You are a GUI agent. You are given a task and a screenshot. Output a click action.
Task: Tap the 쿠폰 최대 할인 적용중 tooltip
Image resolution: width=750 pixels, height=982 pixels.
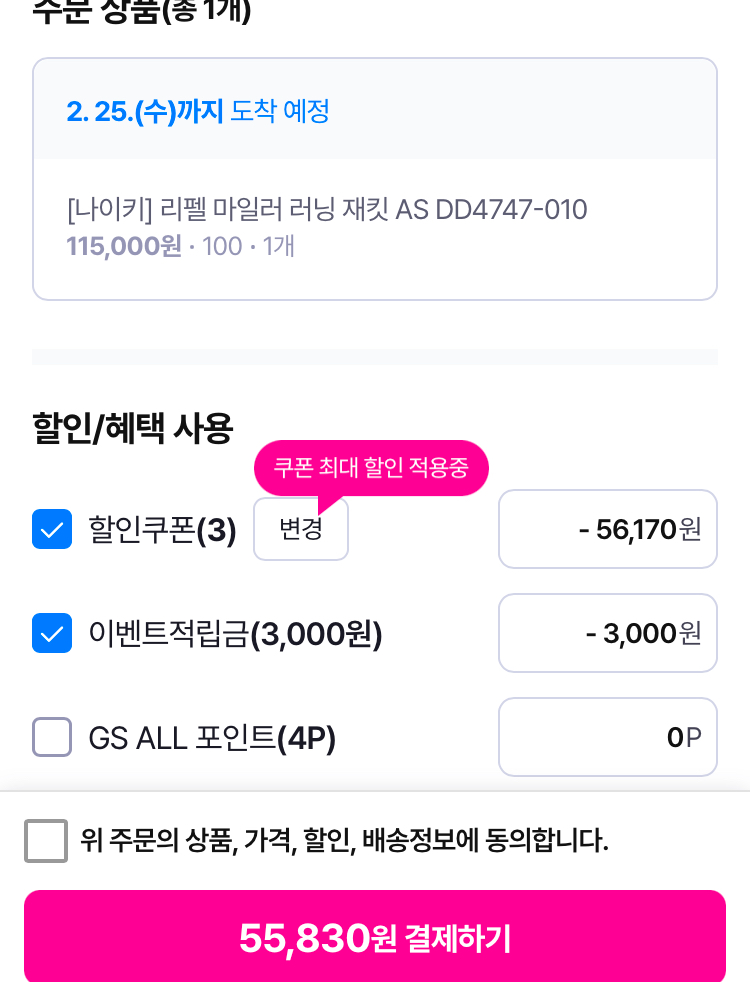[371, 468]
